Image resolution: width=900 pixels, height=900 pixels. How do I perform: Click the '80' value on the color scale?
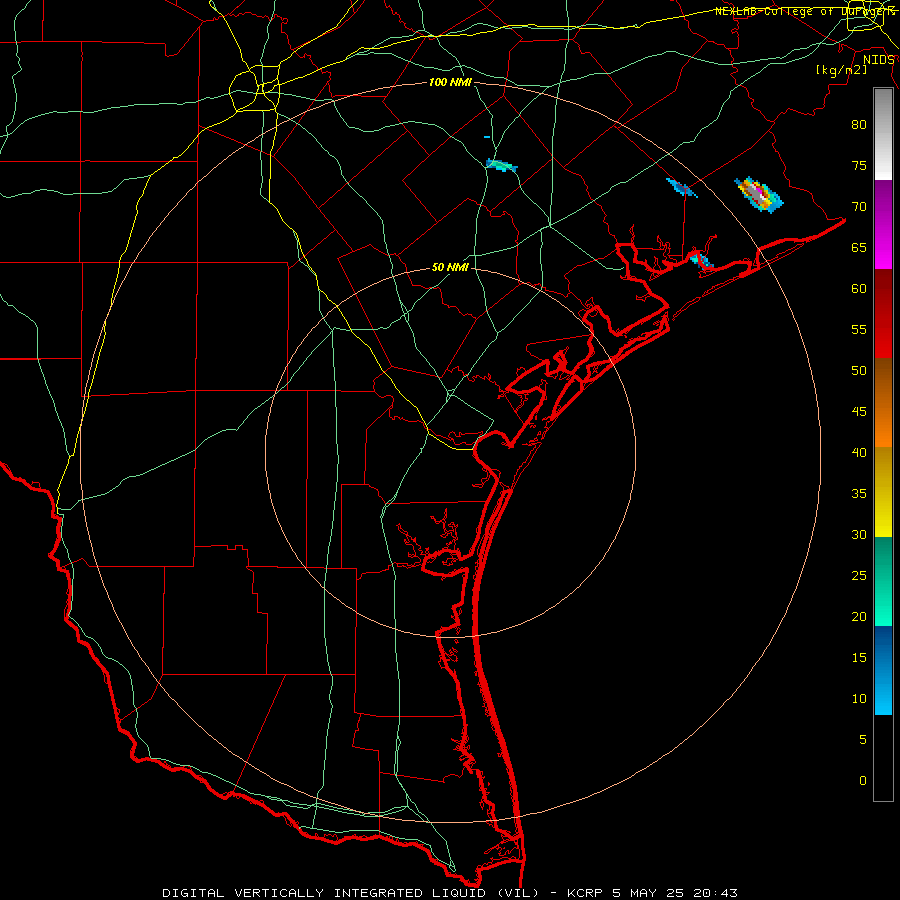859,125
